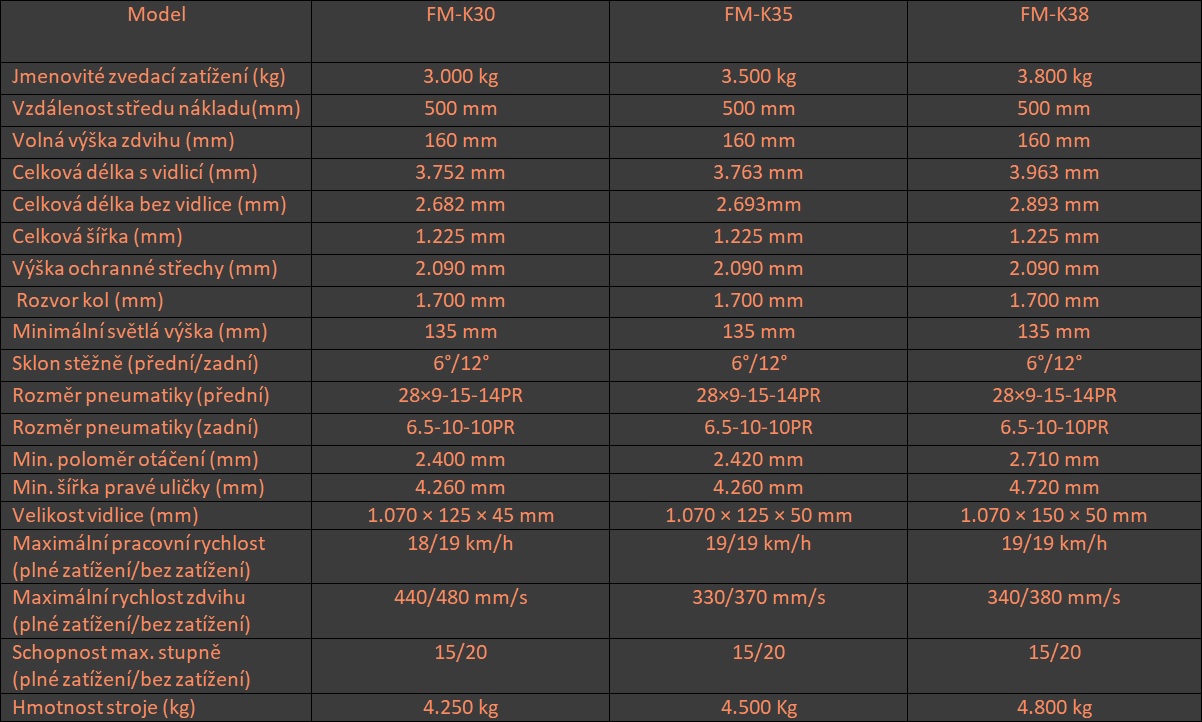Click the FM-K38 model header
Screen dimensions: 1202x722
1054,15
